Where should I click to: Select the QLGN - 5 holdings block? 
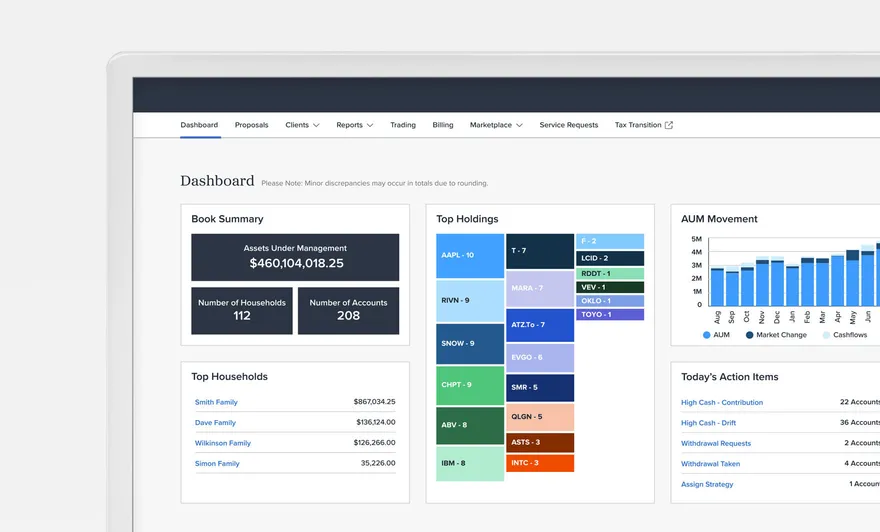click(540, 417)
